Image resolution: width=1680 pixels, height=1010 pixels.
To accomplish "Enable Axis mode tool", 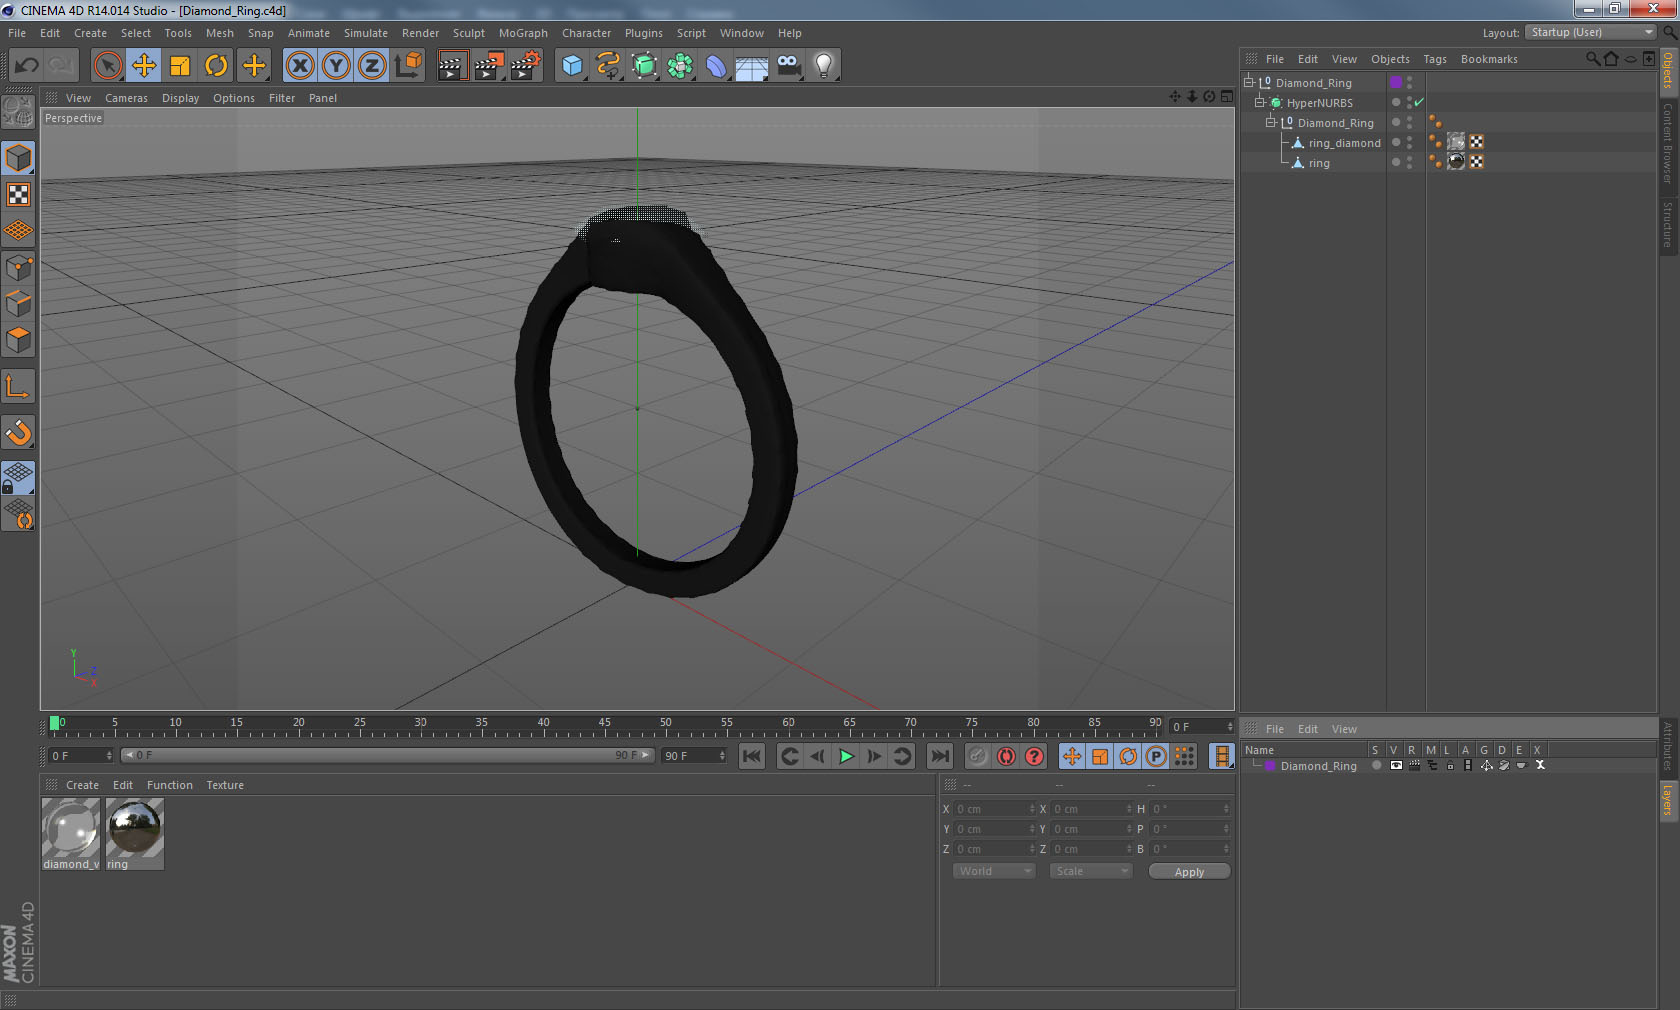I will [x=18, y=386].
